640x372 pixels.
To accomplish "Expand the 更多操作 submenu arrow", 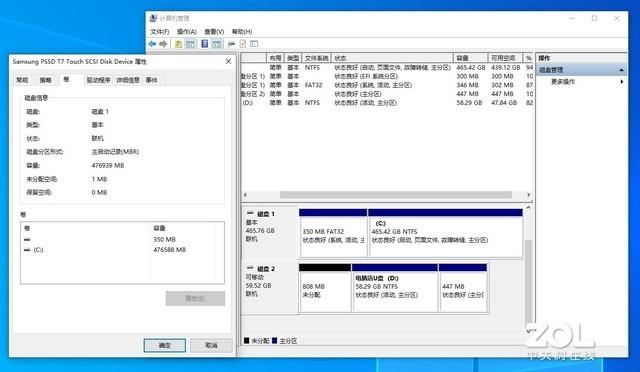I will tap(621, 82).
